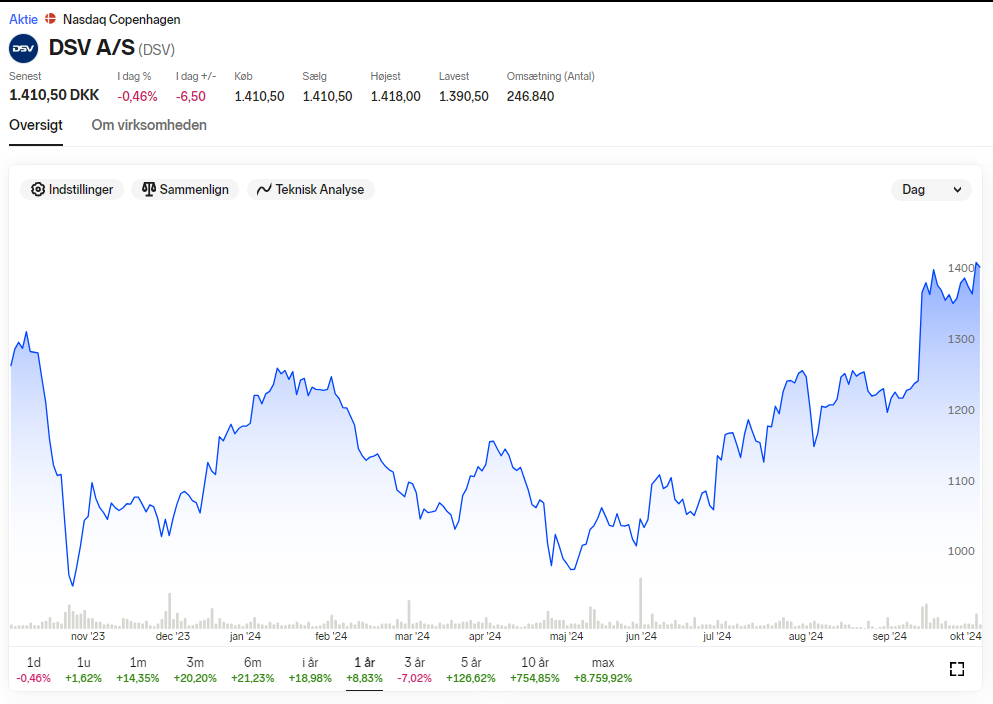
Task: Click the Højest value 1.418,00
Action: coord(396,96)
